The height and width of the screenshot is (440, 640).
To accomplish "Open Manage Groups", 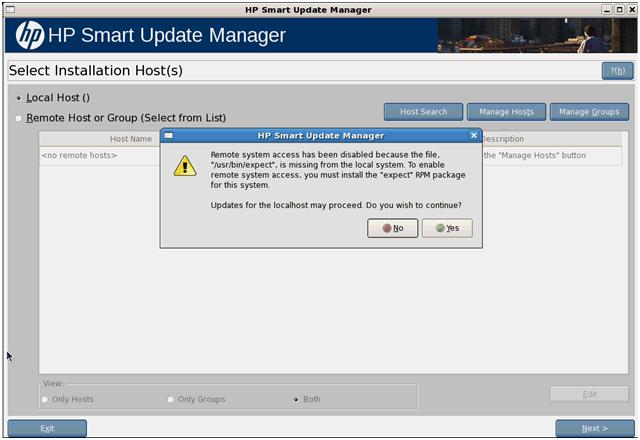I will (x=589, y=112).
